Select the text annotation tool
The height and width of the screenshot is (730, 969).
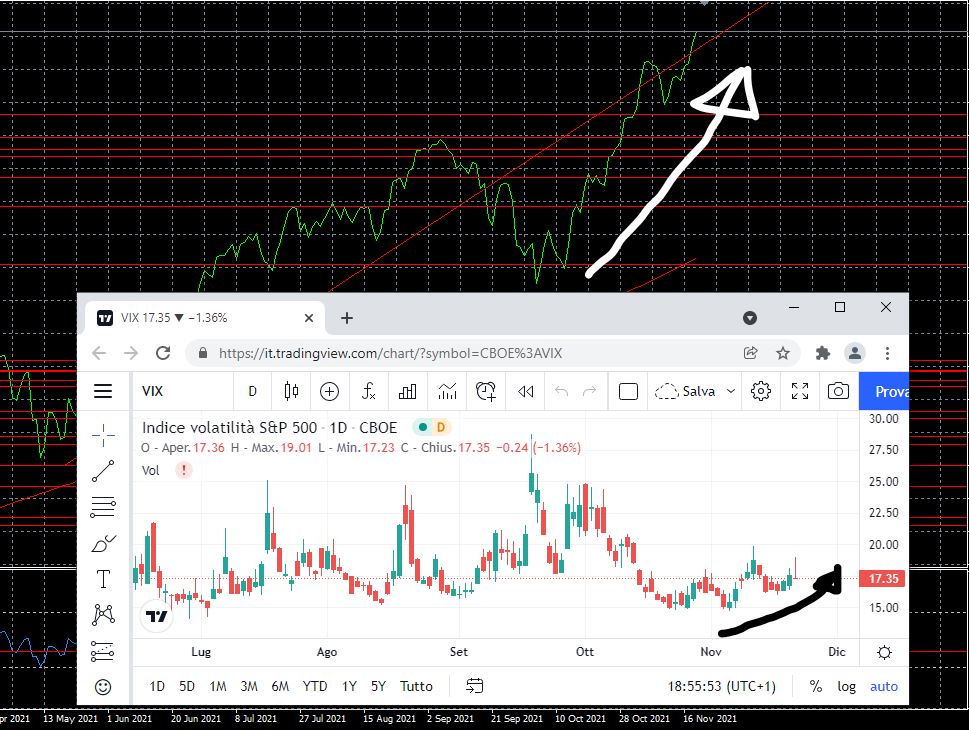pyautogui.click(x=103, y=579)
